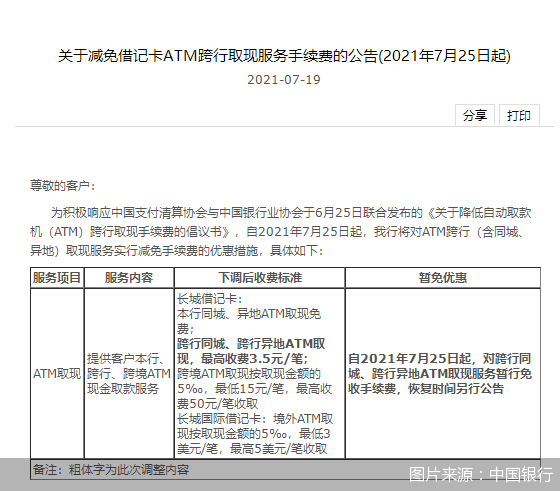560x491 pixels.
Task: Click the greeting 尊敬的客户
Action: point(62,186)
